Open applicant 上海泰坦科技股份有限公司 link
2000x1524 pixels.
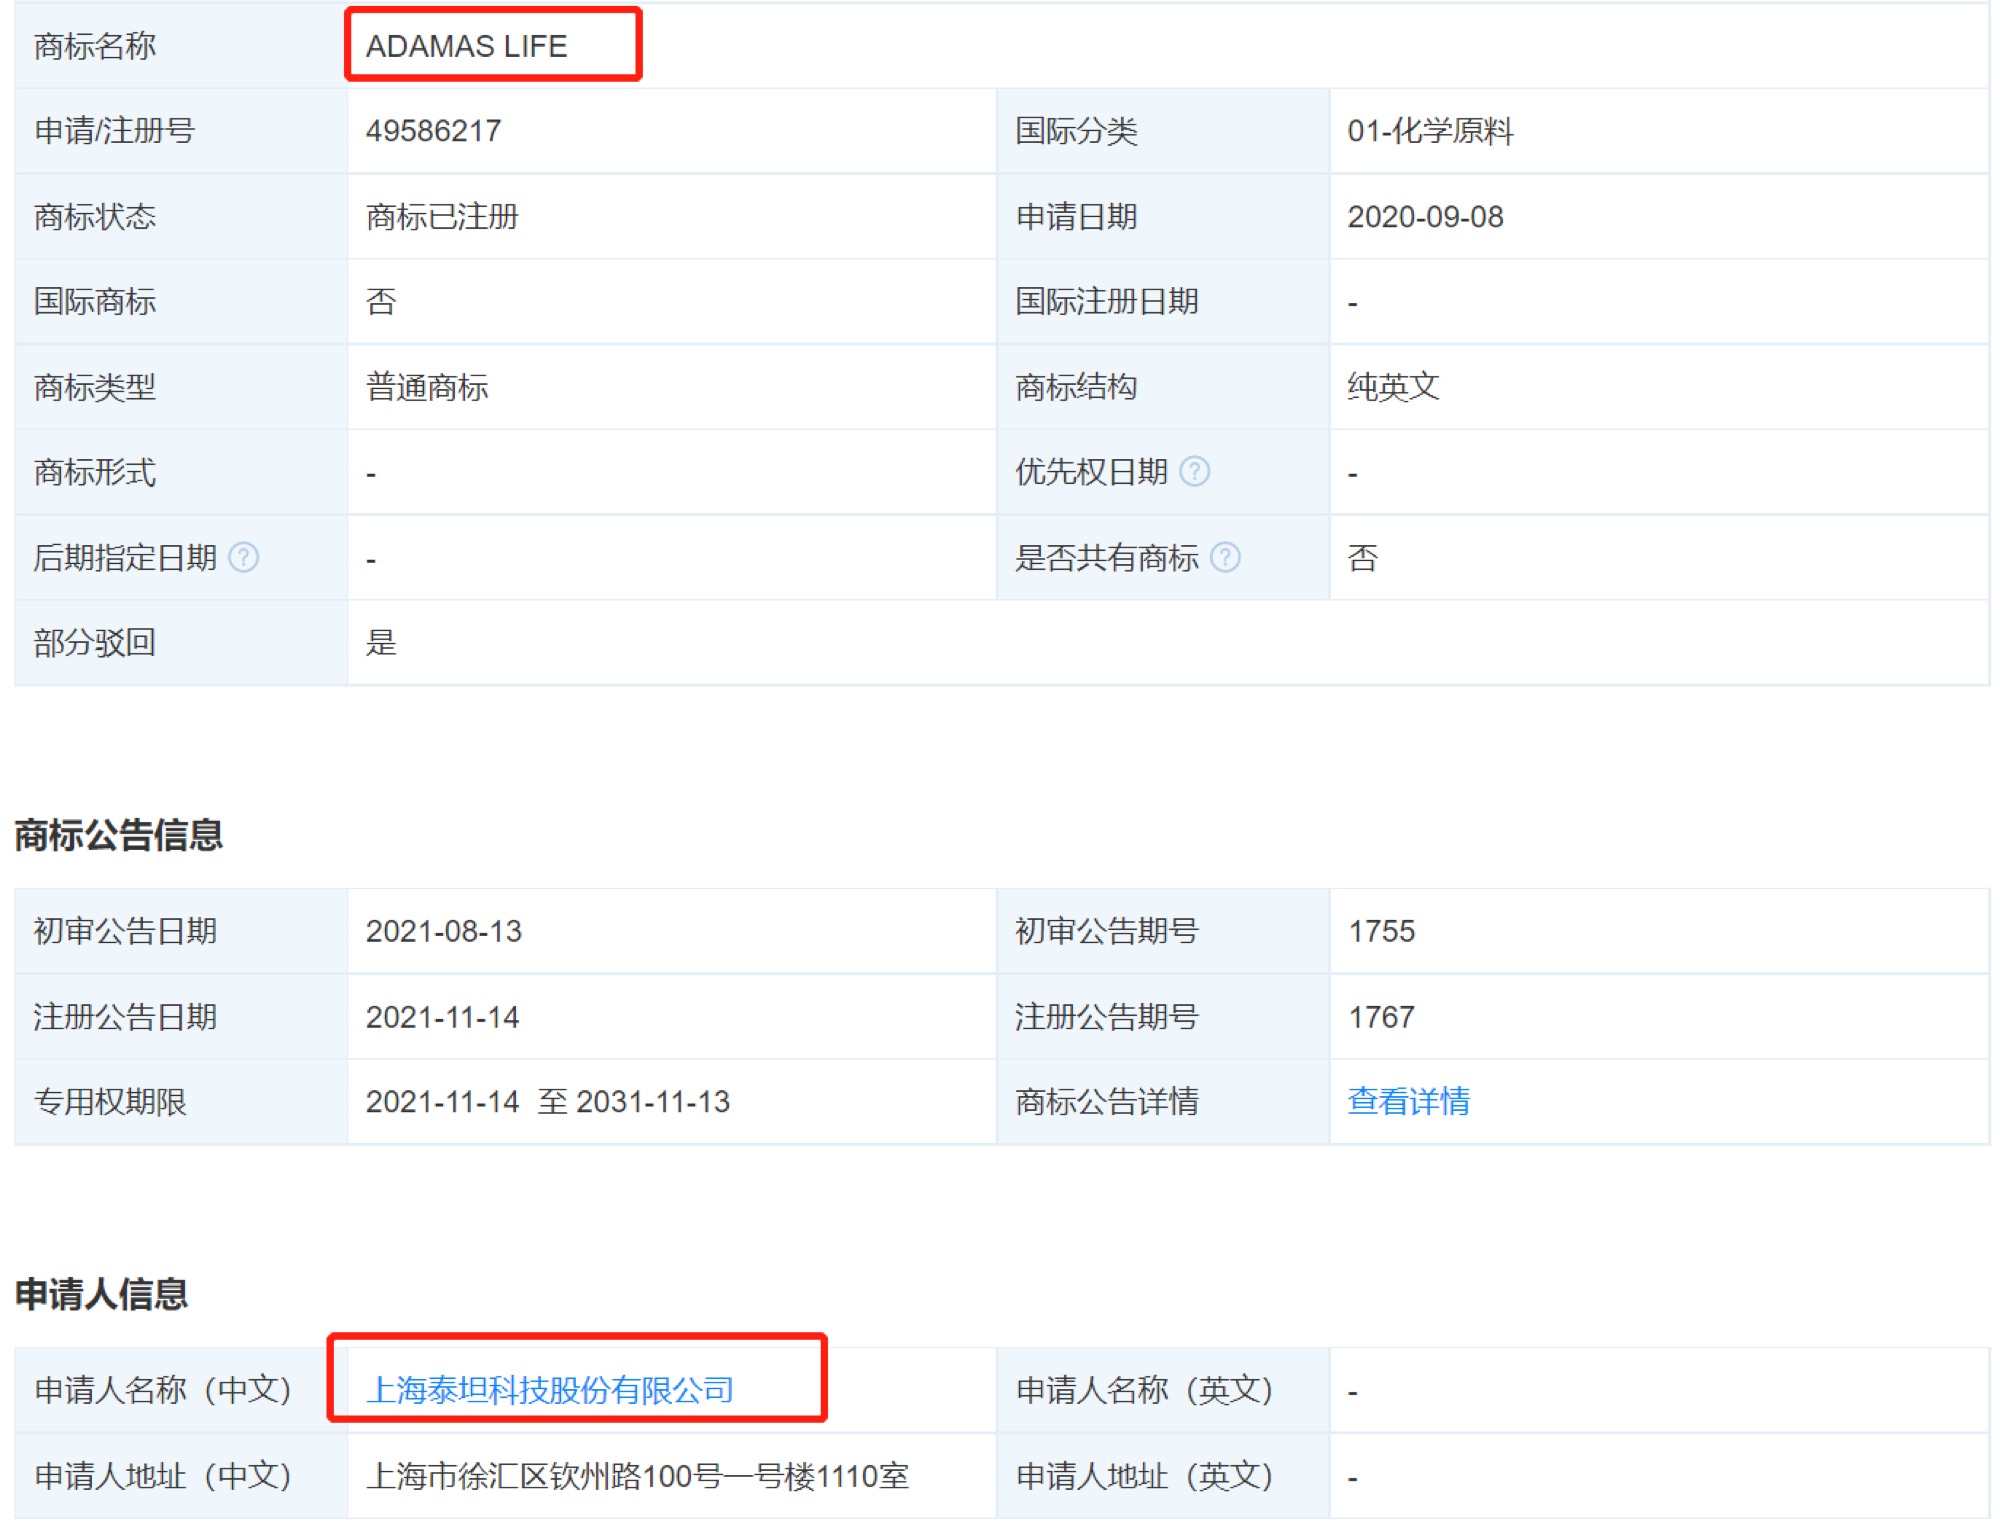point(549,1389)
